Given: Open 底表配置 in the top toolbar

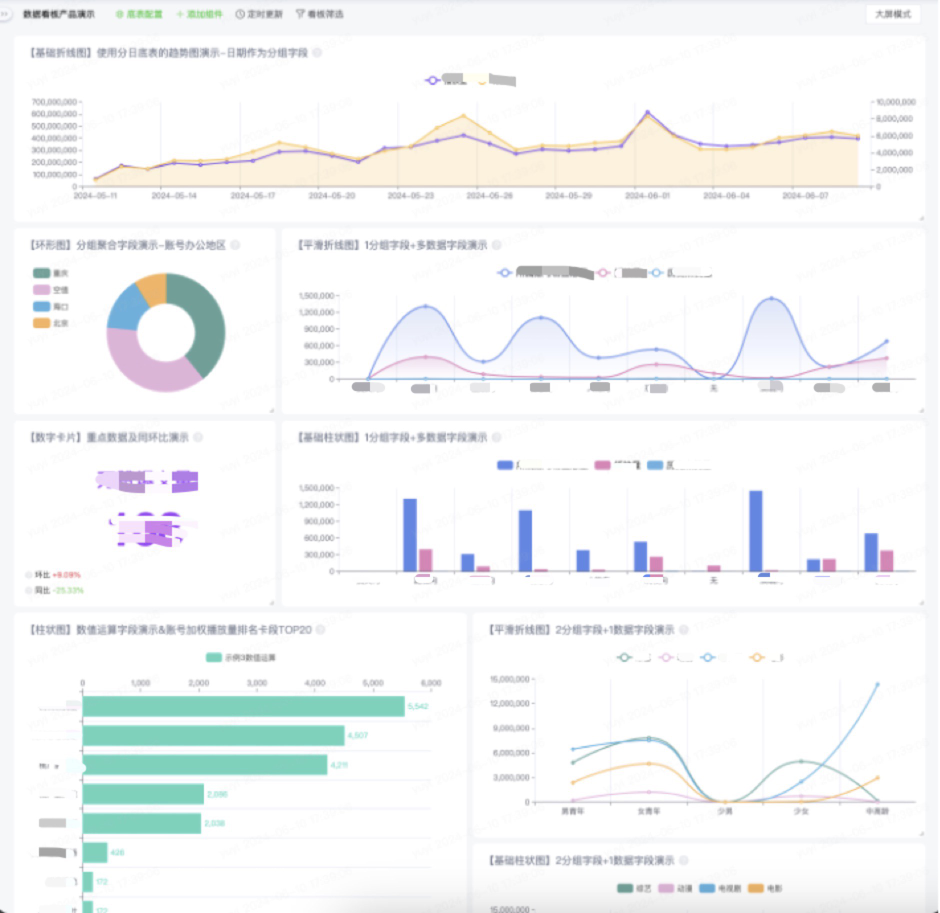Looking at the screenshot, I should [139, 14].
